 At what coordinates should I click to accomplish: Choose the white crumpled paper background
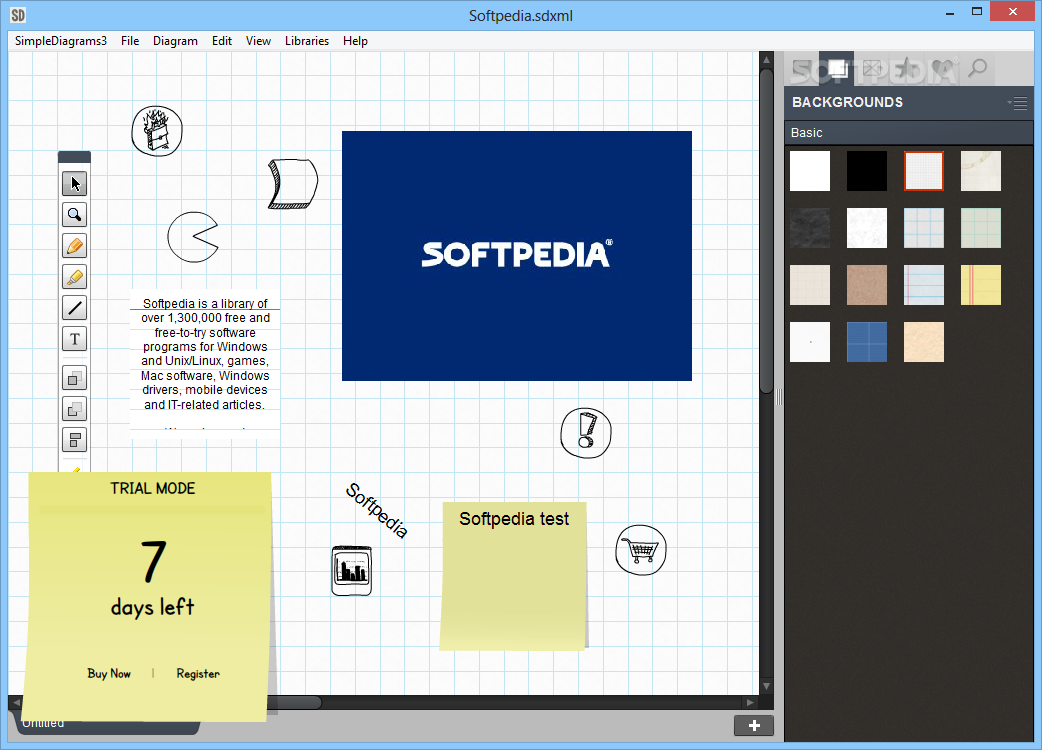pyautogui.click(x=867, y=228)
